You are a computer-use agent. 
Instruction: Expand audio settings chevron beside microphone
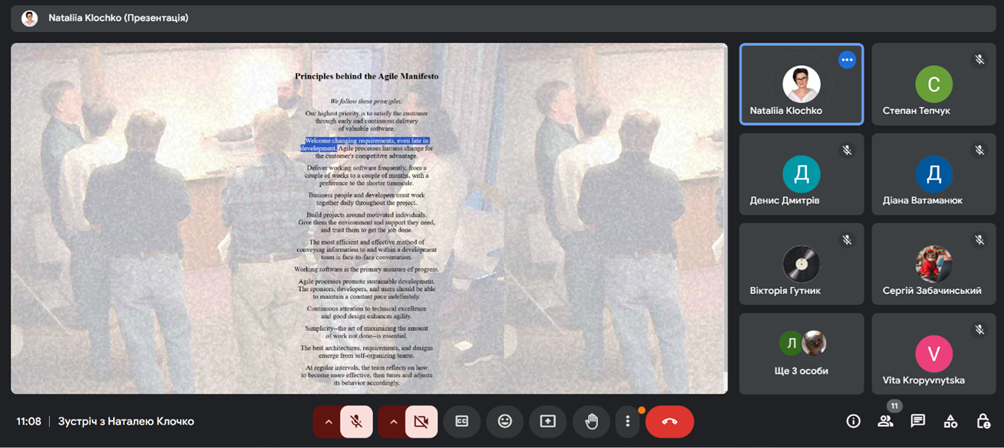328,422
